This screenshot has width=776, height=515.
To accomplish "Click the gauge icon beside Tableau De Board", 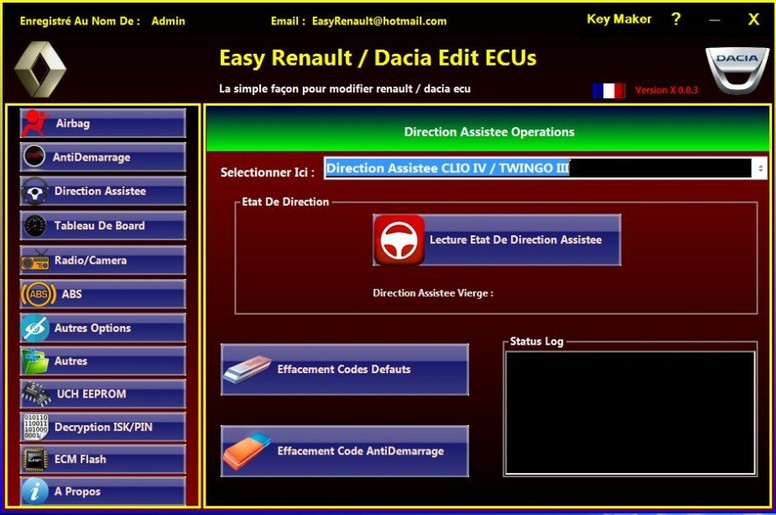I will (35, 226).
